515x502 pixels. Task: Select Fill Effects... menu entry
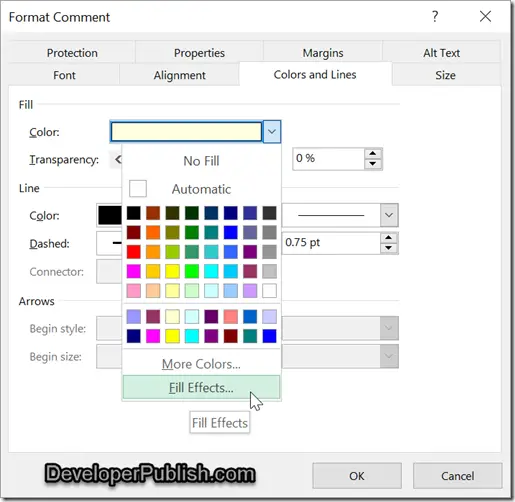tap(201, 387)
